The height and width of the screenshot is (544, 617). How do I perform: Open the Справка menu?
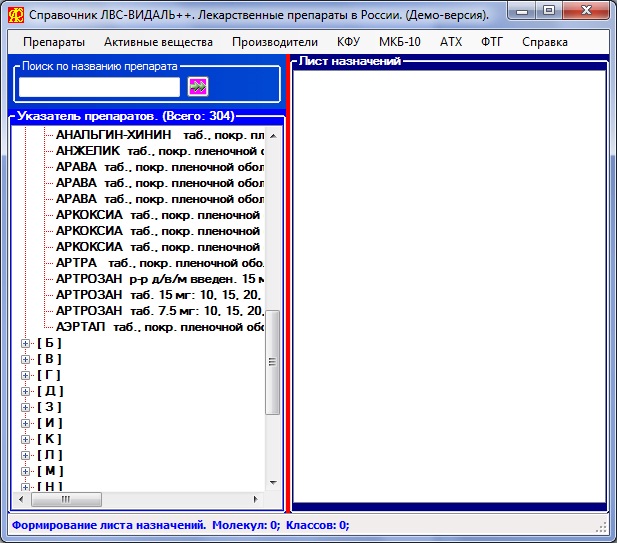544,42
